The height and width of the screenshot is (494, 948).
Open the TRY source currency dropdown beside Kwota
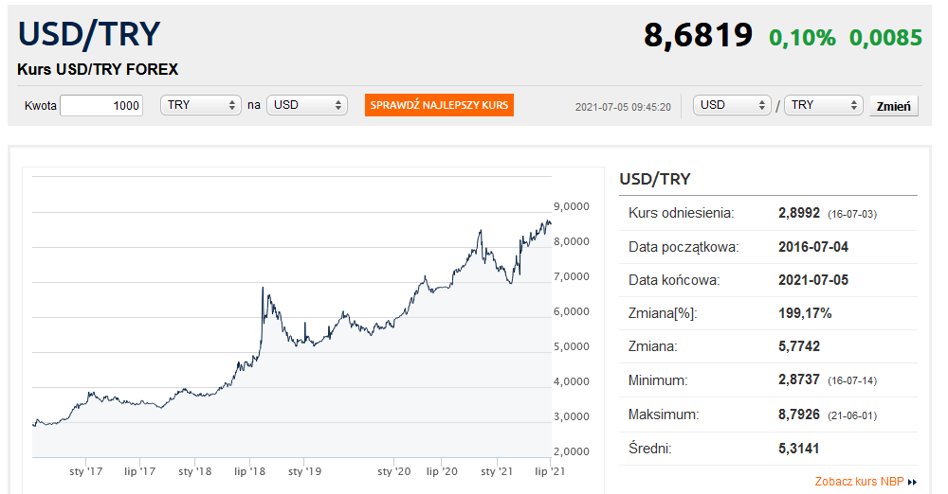point(201,105)
